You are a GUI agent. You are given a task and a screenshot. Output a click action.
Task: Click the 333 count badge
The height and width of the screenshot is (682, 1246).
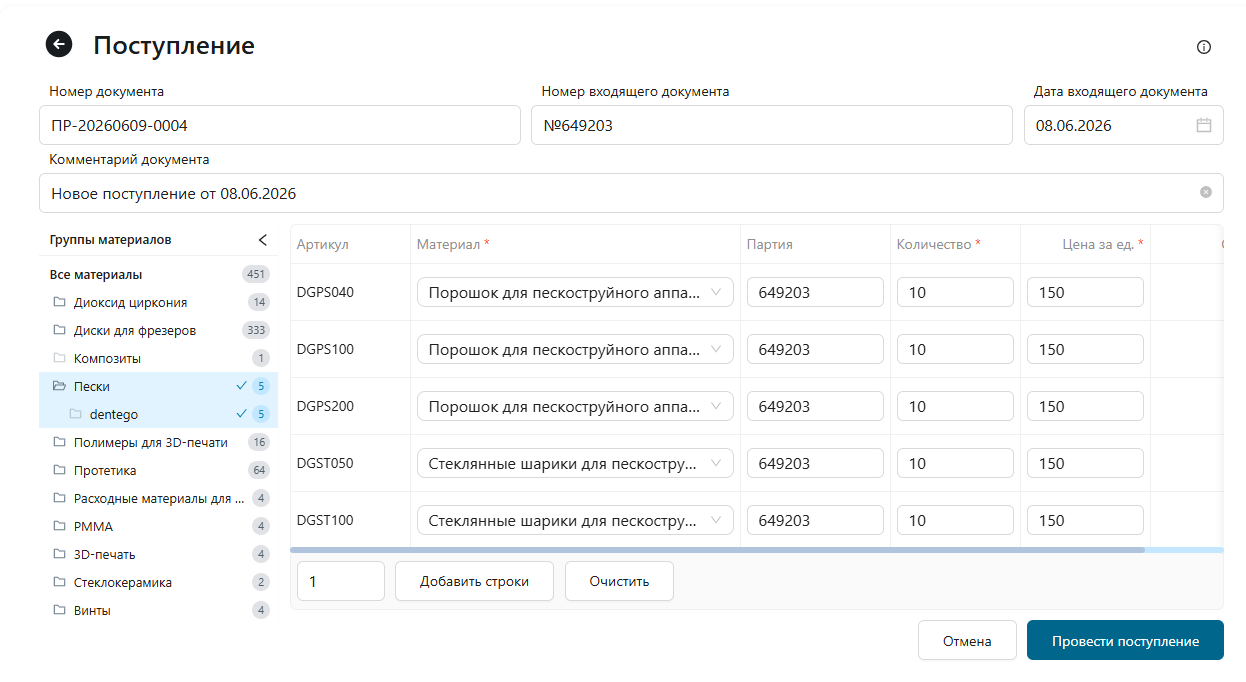[256, 330]
